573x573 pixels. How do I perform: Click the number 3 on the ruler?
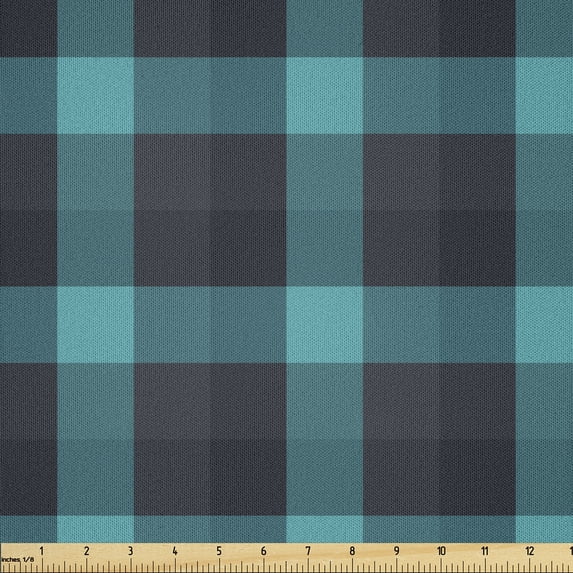(130, 551)
